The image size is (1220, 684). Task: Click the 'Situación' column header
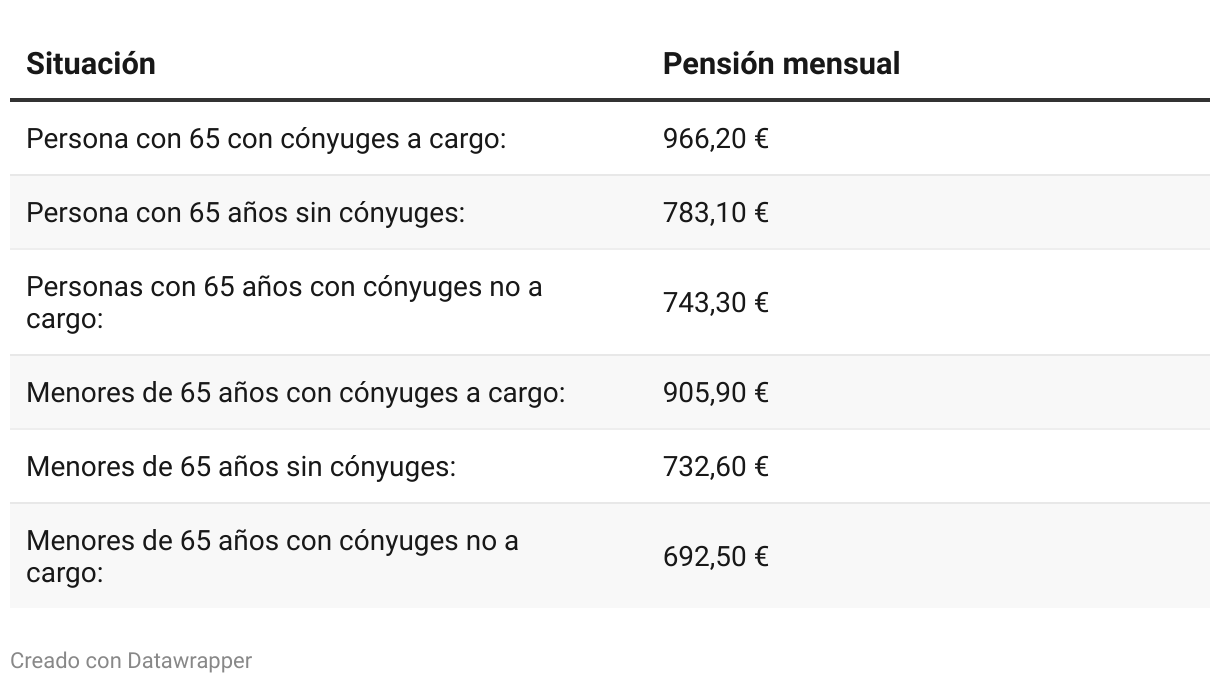coord(91,64)
